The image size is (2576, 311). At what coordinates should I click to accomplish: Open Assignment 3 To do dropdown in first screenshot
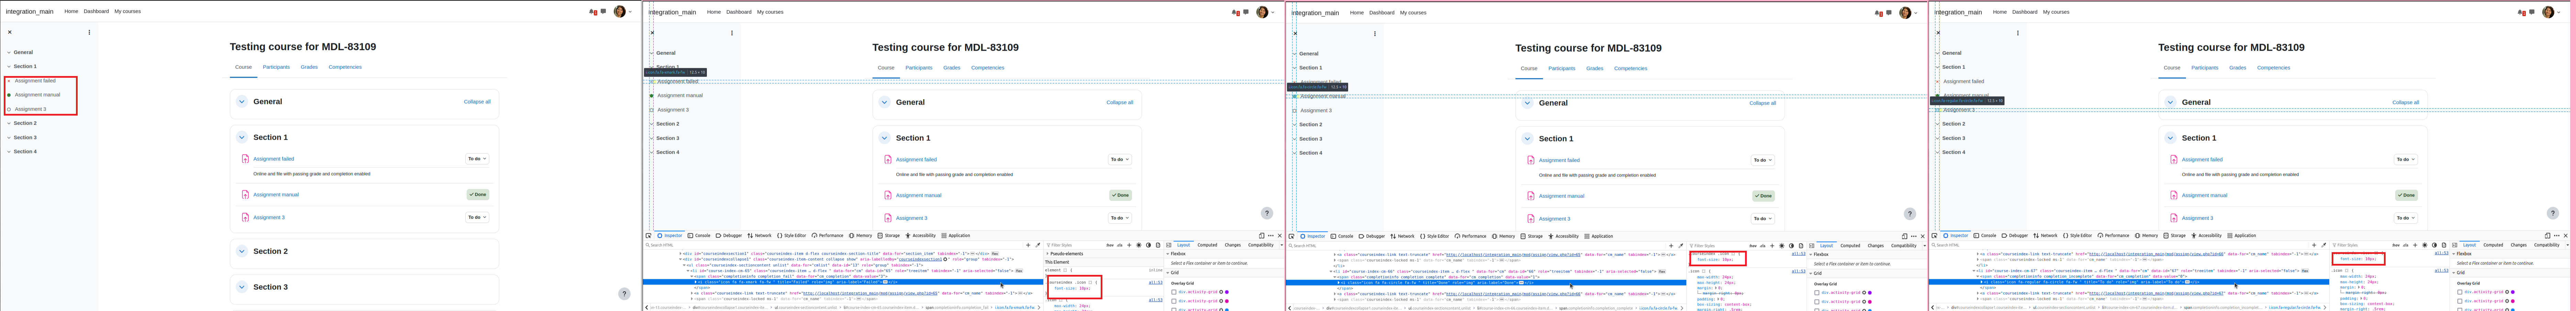pos(477,217)
